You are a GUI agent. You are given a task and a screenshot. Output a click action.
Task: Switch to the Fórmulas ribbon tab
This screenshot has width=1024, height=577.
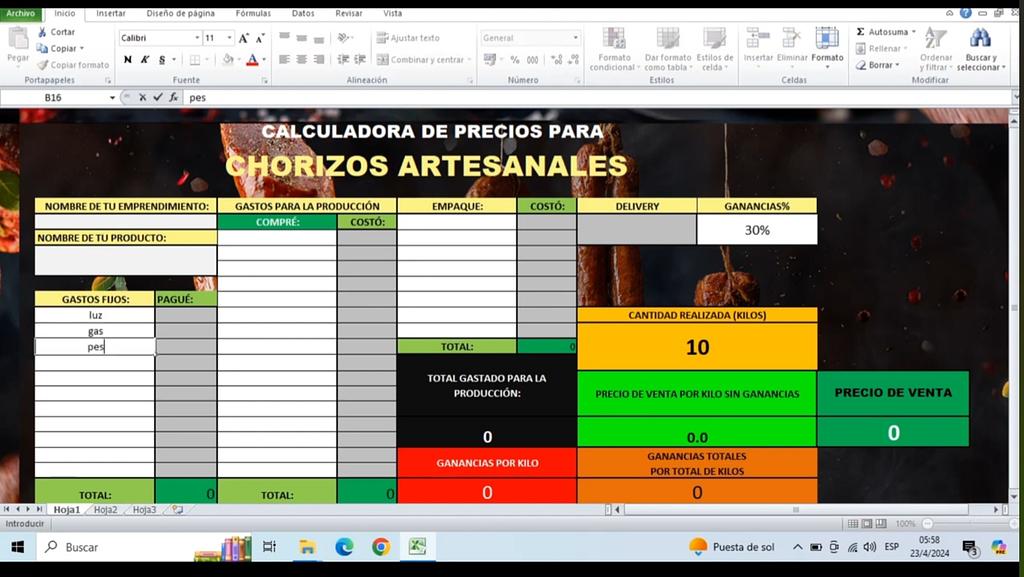(x=252, y=13)
